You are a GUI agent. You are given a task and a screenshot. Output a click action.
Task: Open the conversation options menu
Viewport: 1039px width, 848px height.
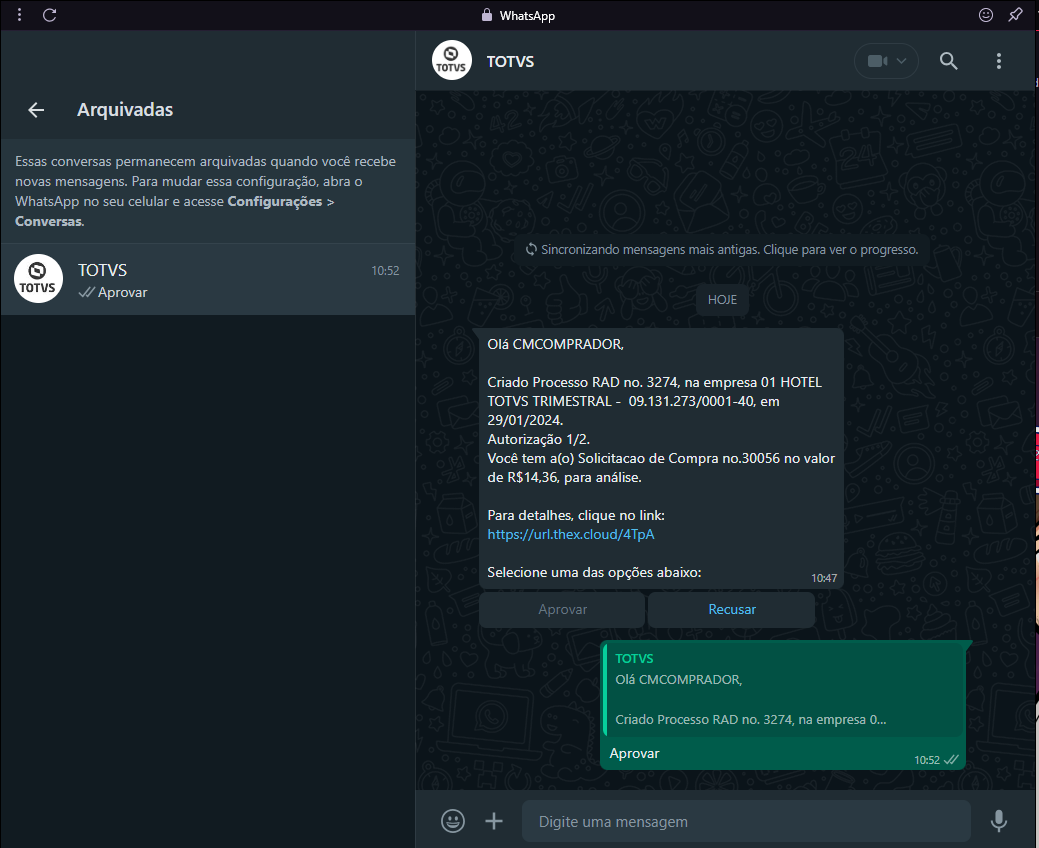tap(999, 61)
